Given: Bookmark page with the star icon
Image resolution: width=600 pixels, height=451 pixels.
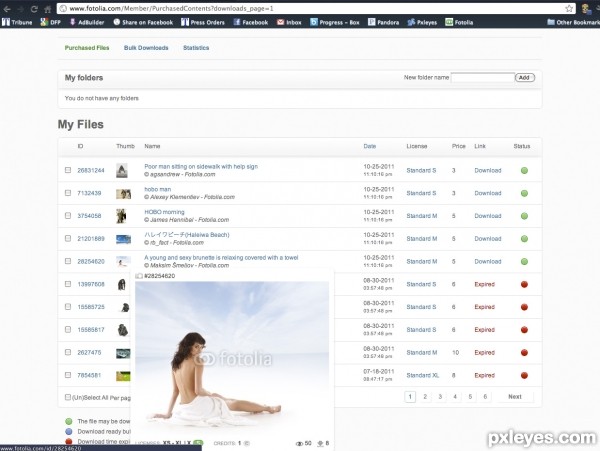Looking at the screenshot, I should point(569,8).
